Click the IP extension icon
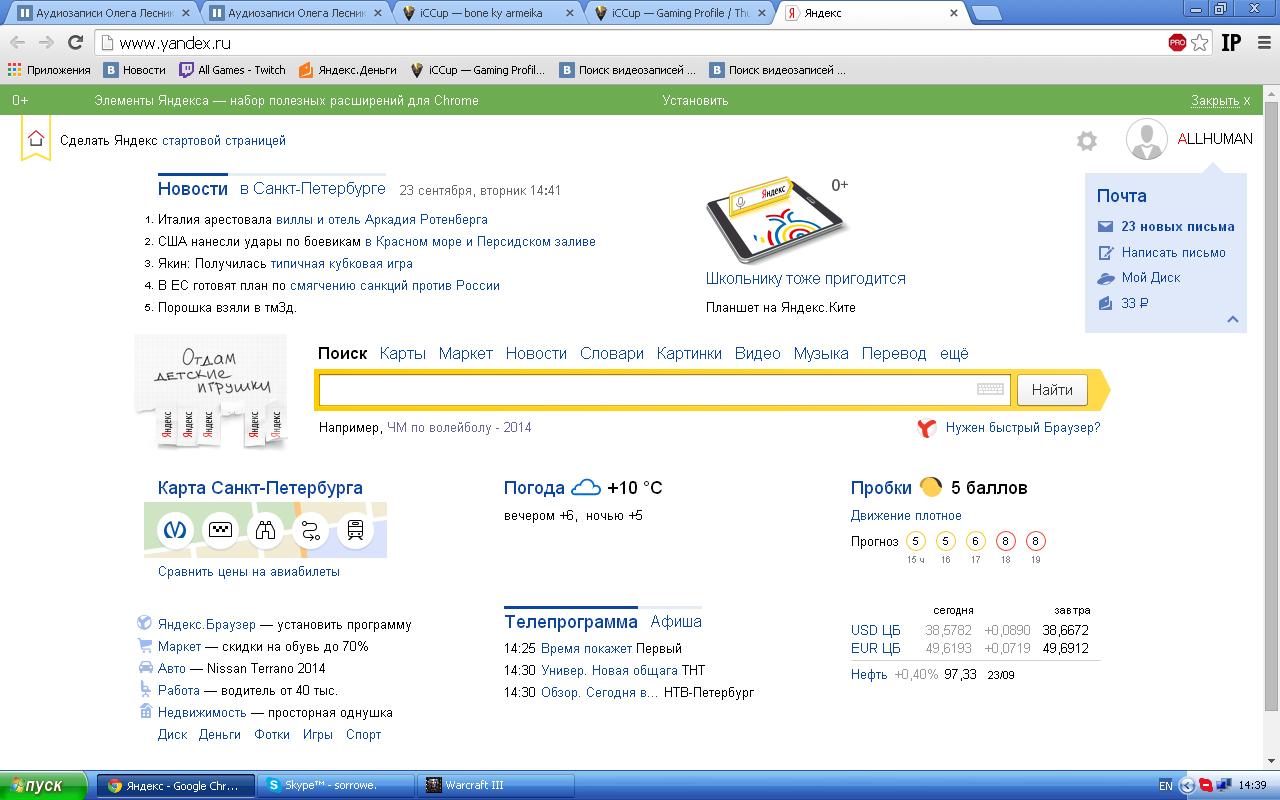Image resolution: width=1280 pixels, height=800 pixels. coord(1231,42)
